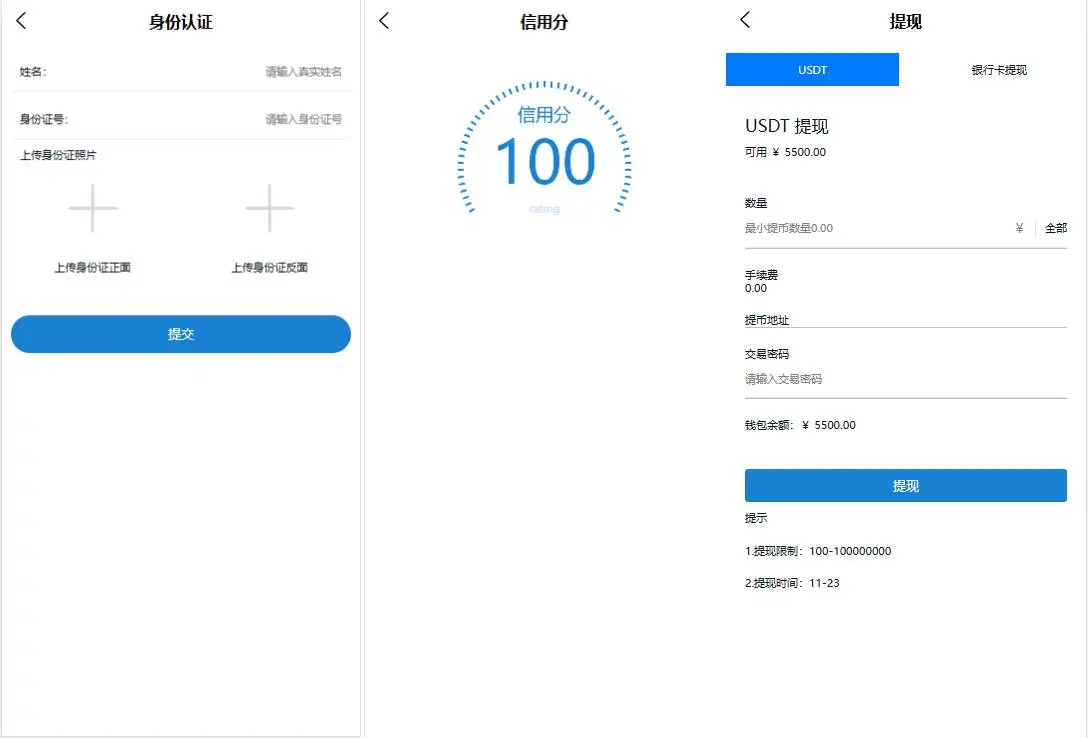Image resolution: width=1088 pixels, height=738 pixels.
Task: Tap the back arrow on 信用分 page
Action: pos(383,20)
